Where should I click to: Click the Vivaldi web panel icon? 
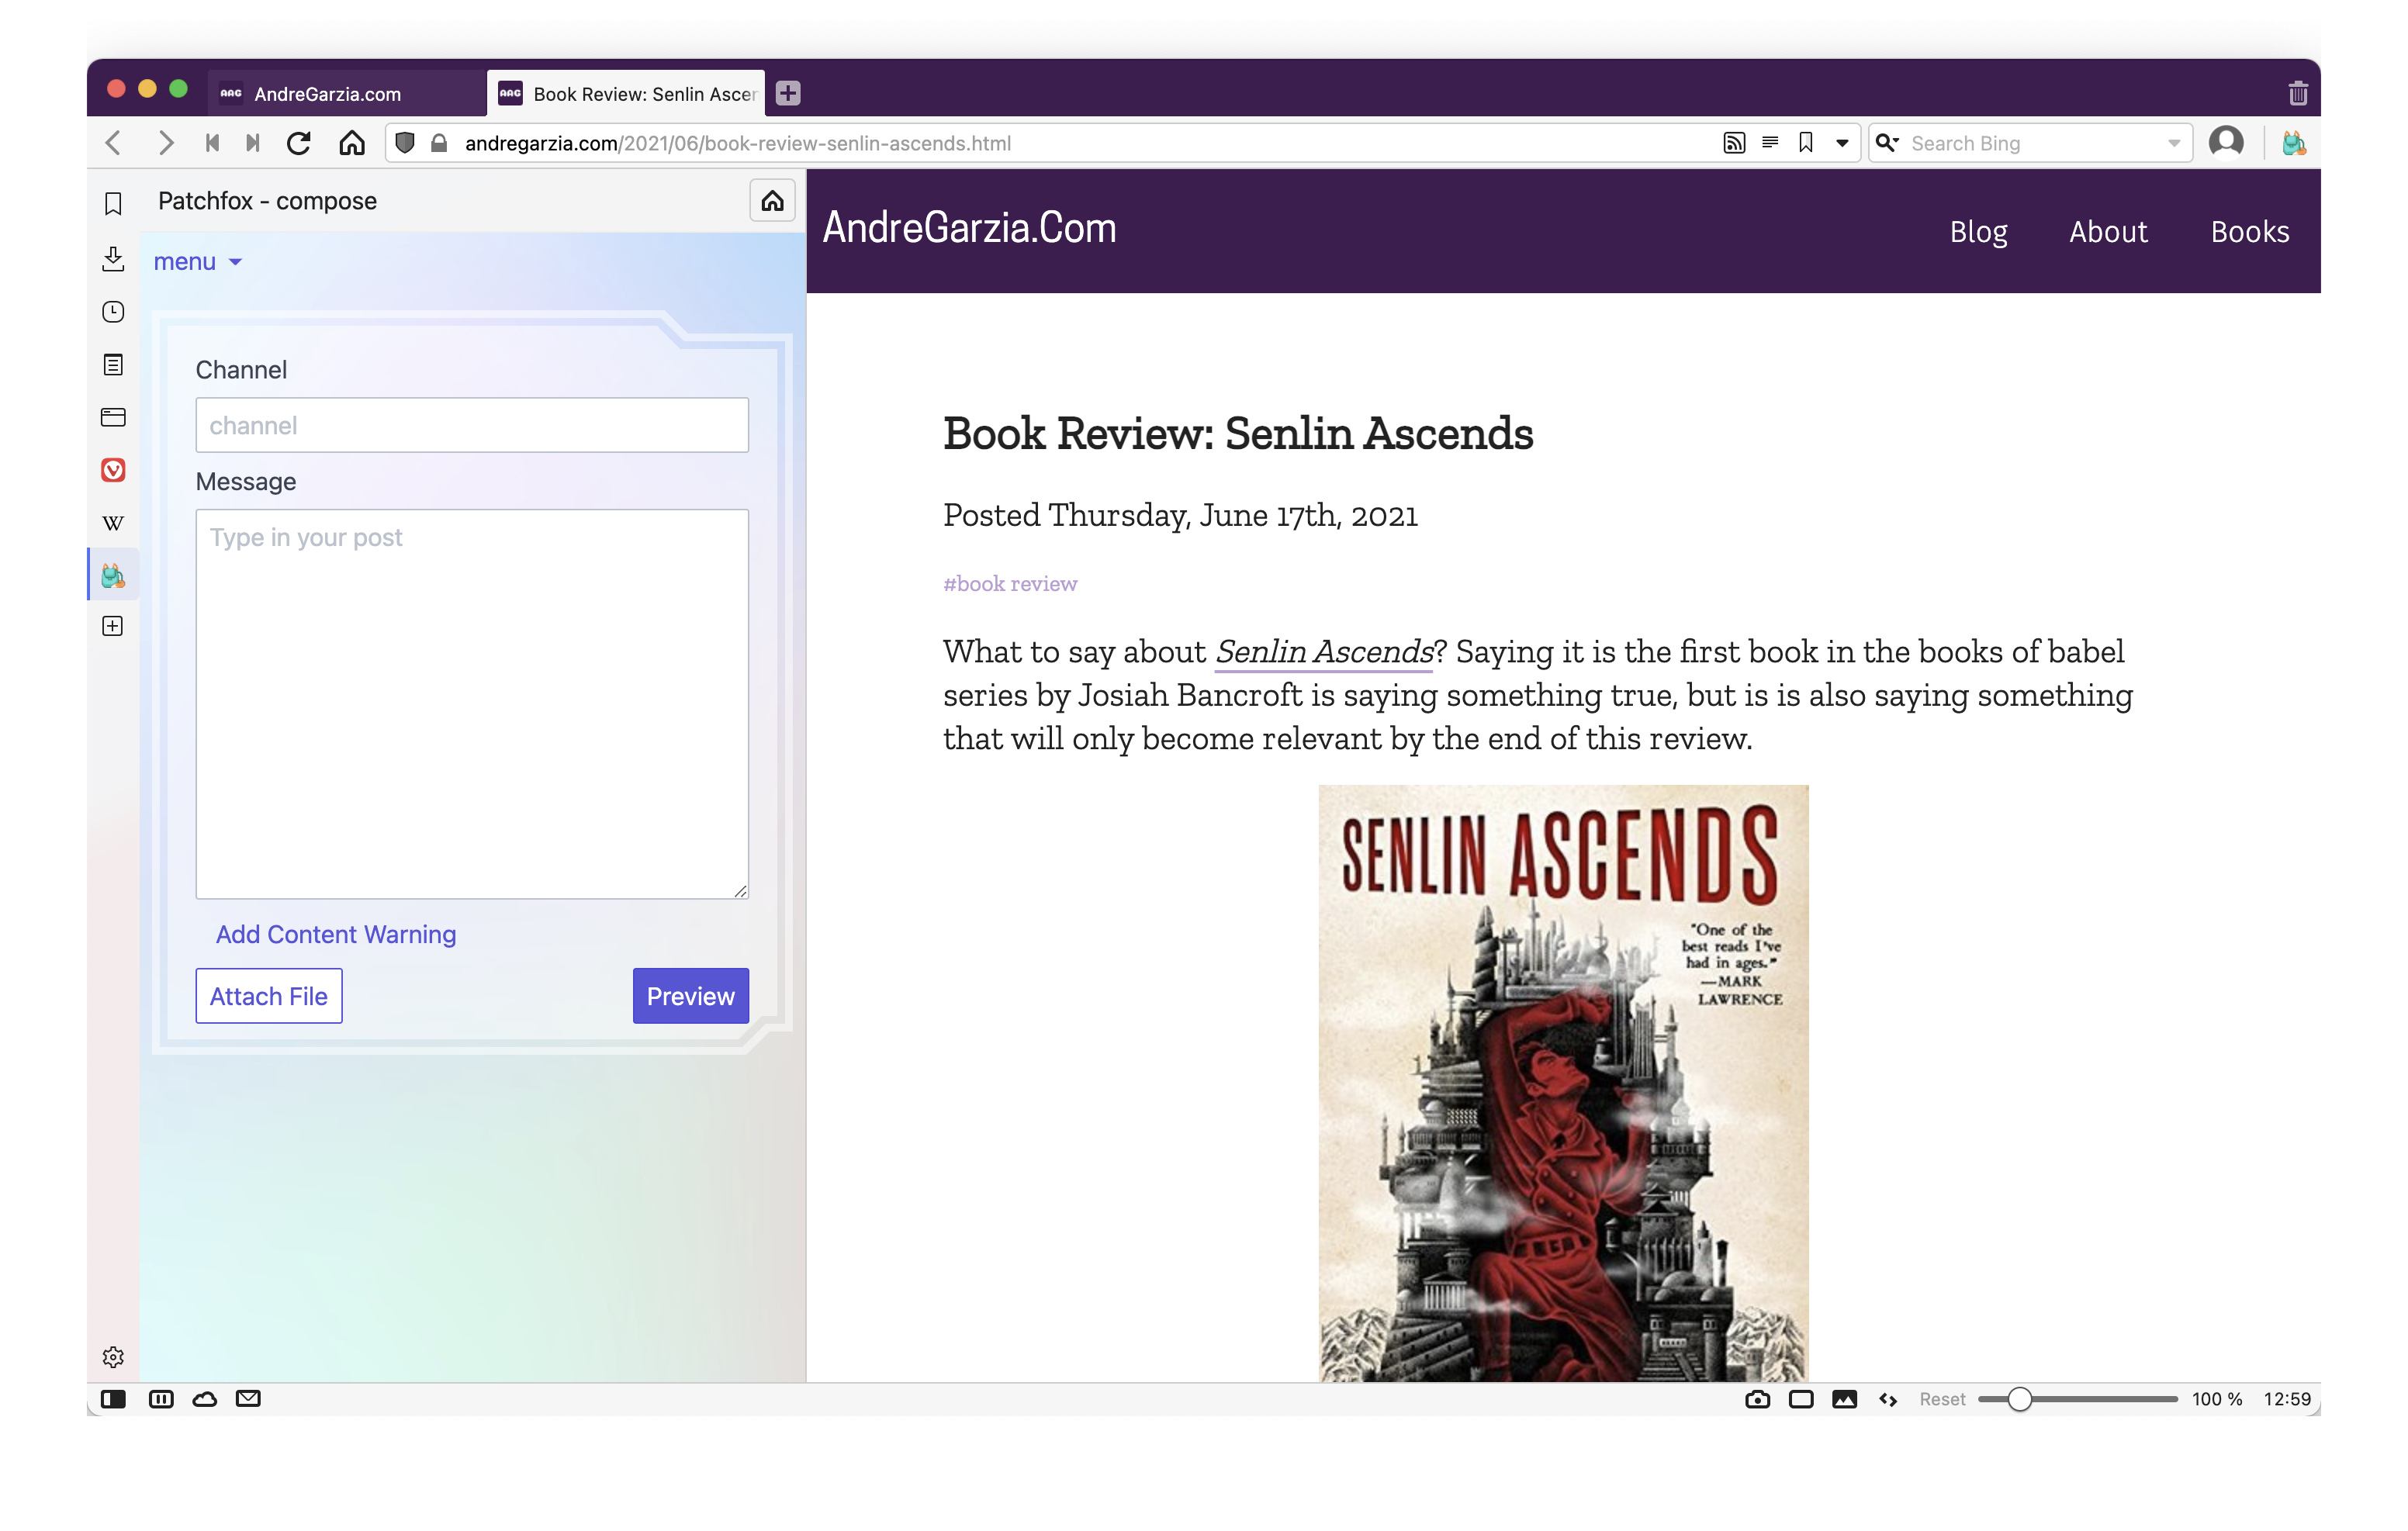[x=113, y=470]
